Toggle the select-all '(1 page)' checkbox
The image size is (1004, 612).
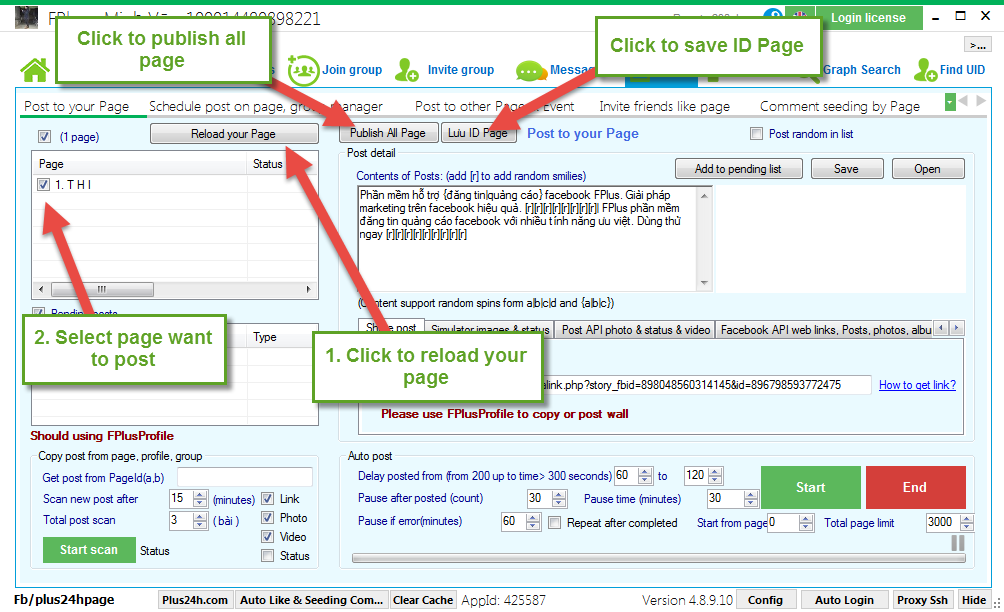[44, 136]
